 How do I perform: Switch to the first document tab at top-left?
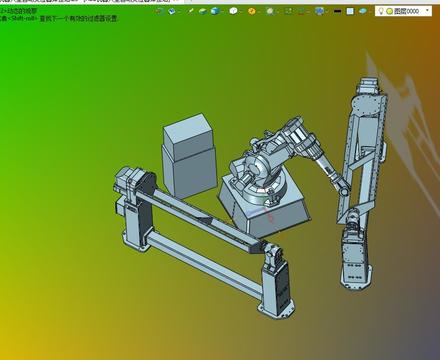tap(40, 1)
